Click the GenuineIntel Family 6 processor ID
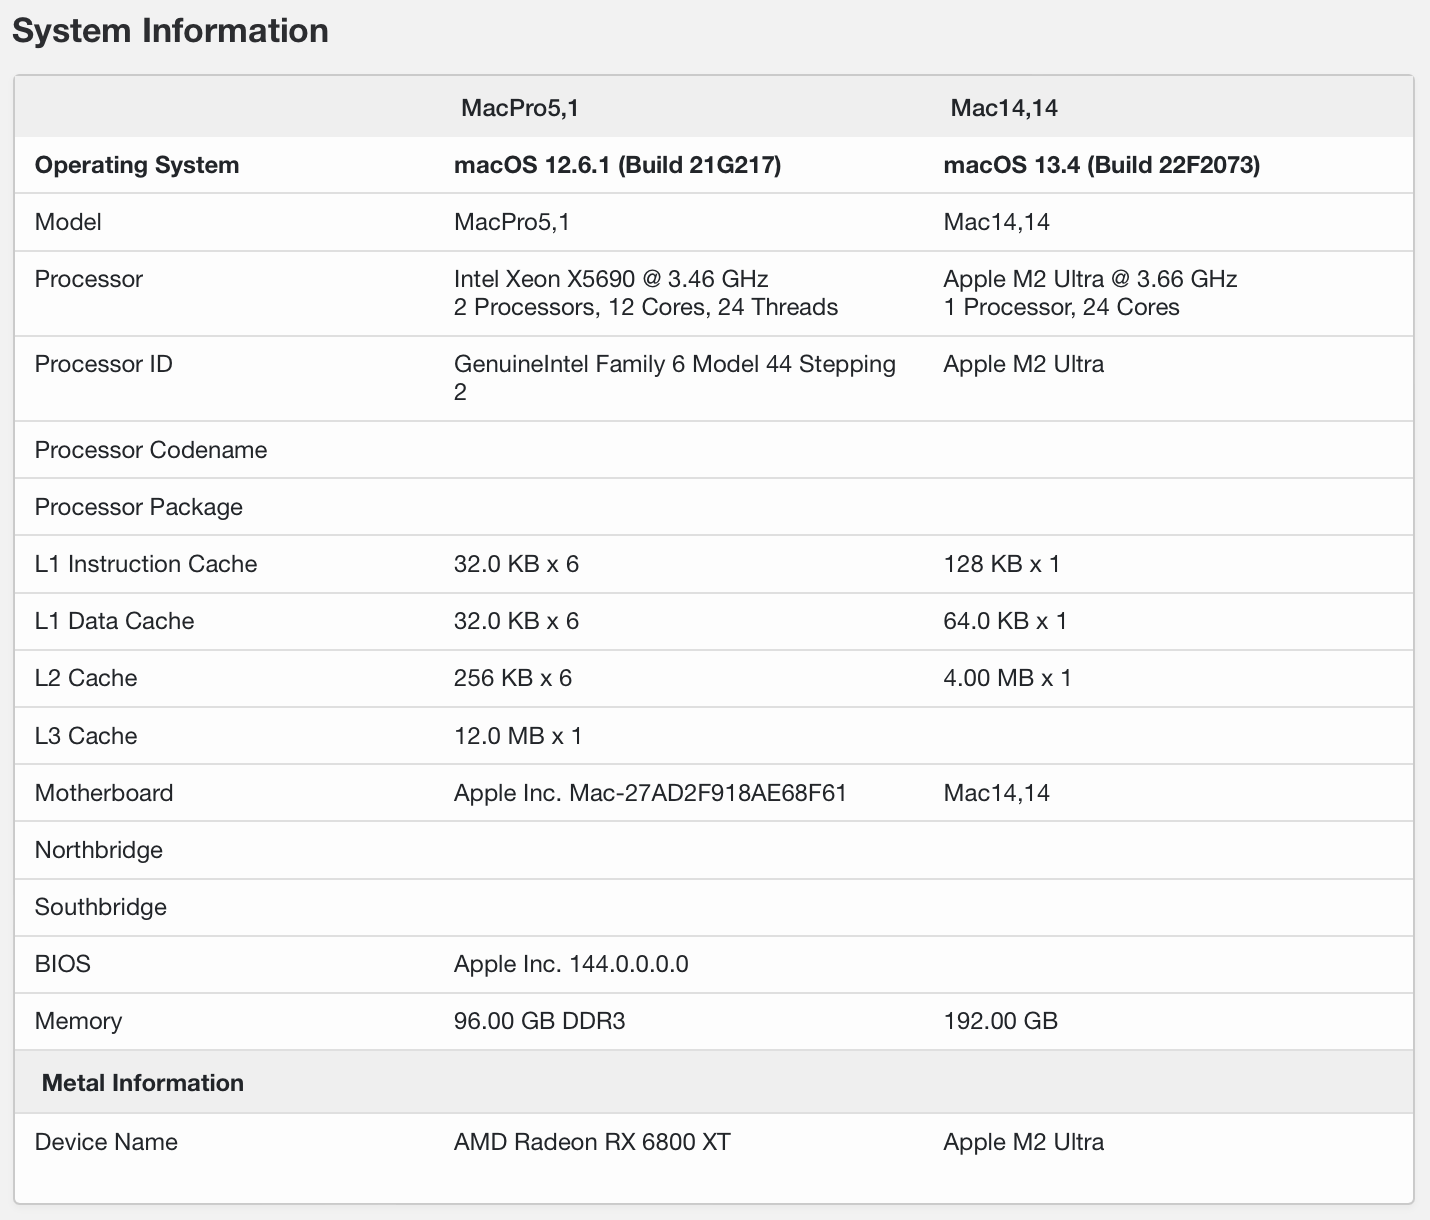This screenshot has width=1430, height=1220. [x=674, y=365]
